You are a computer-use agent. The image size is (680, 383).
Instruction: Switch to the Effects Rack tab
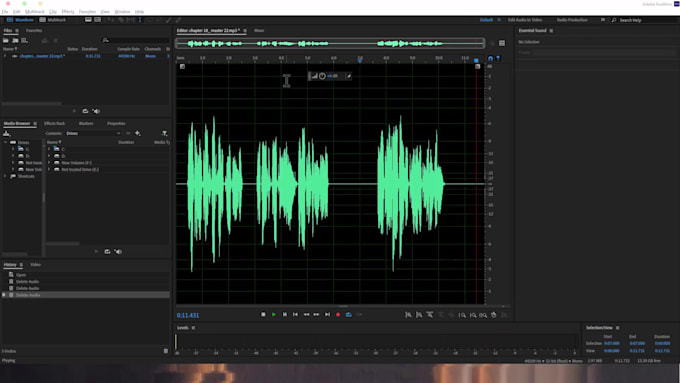pos(54,124)
